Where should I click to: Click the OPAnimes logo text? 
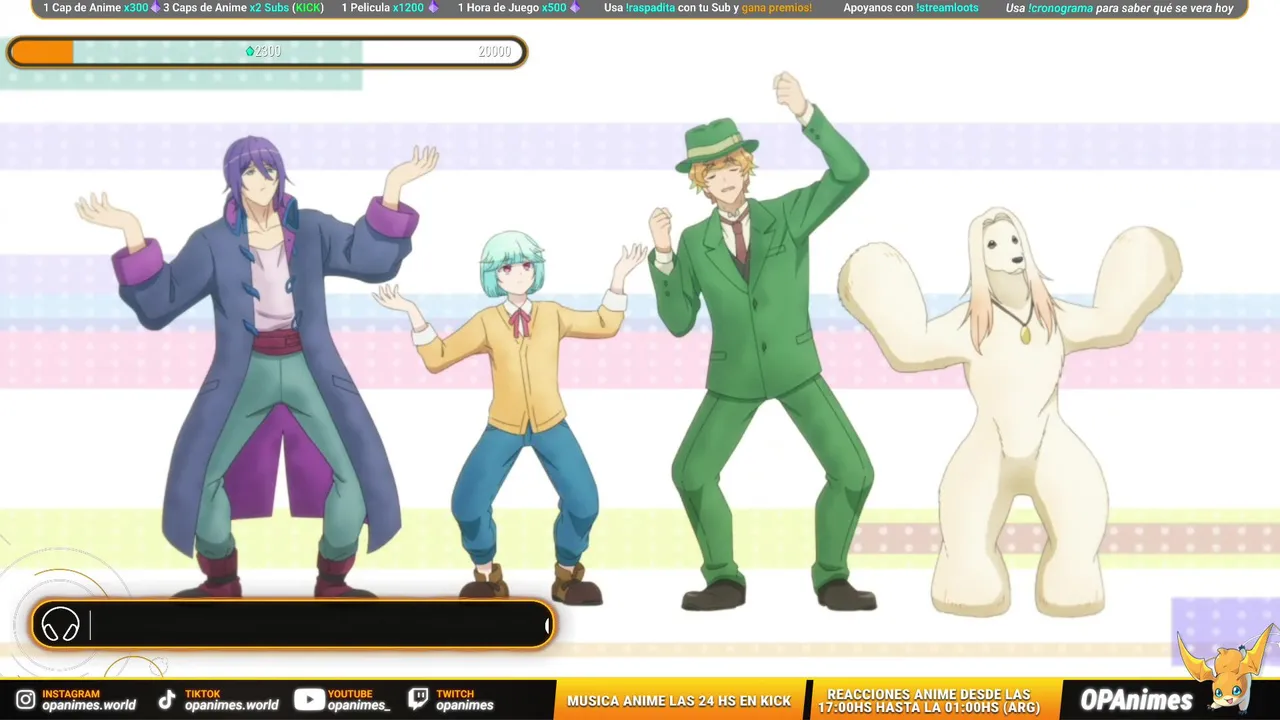(1137, 700)
